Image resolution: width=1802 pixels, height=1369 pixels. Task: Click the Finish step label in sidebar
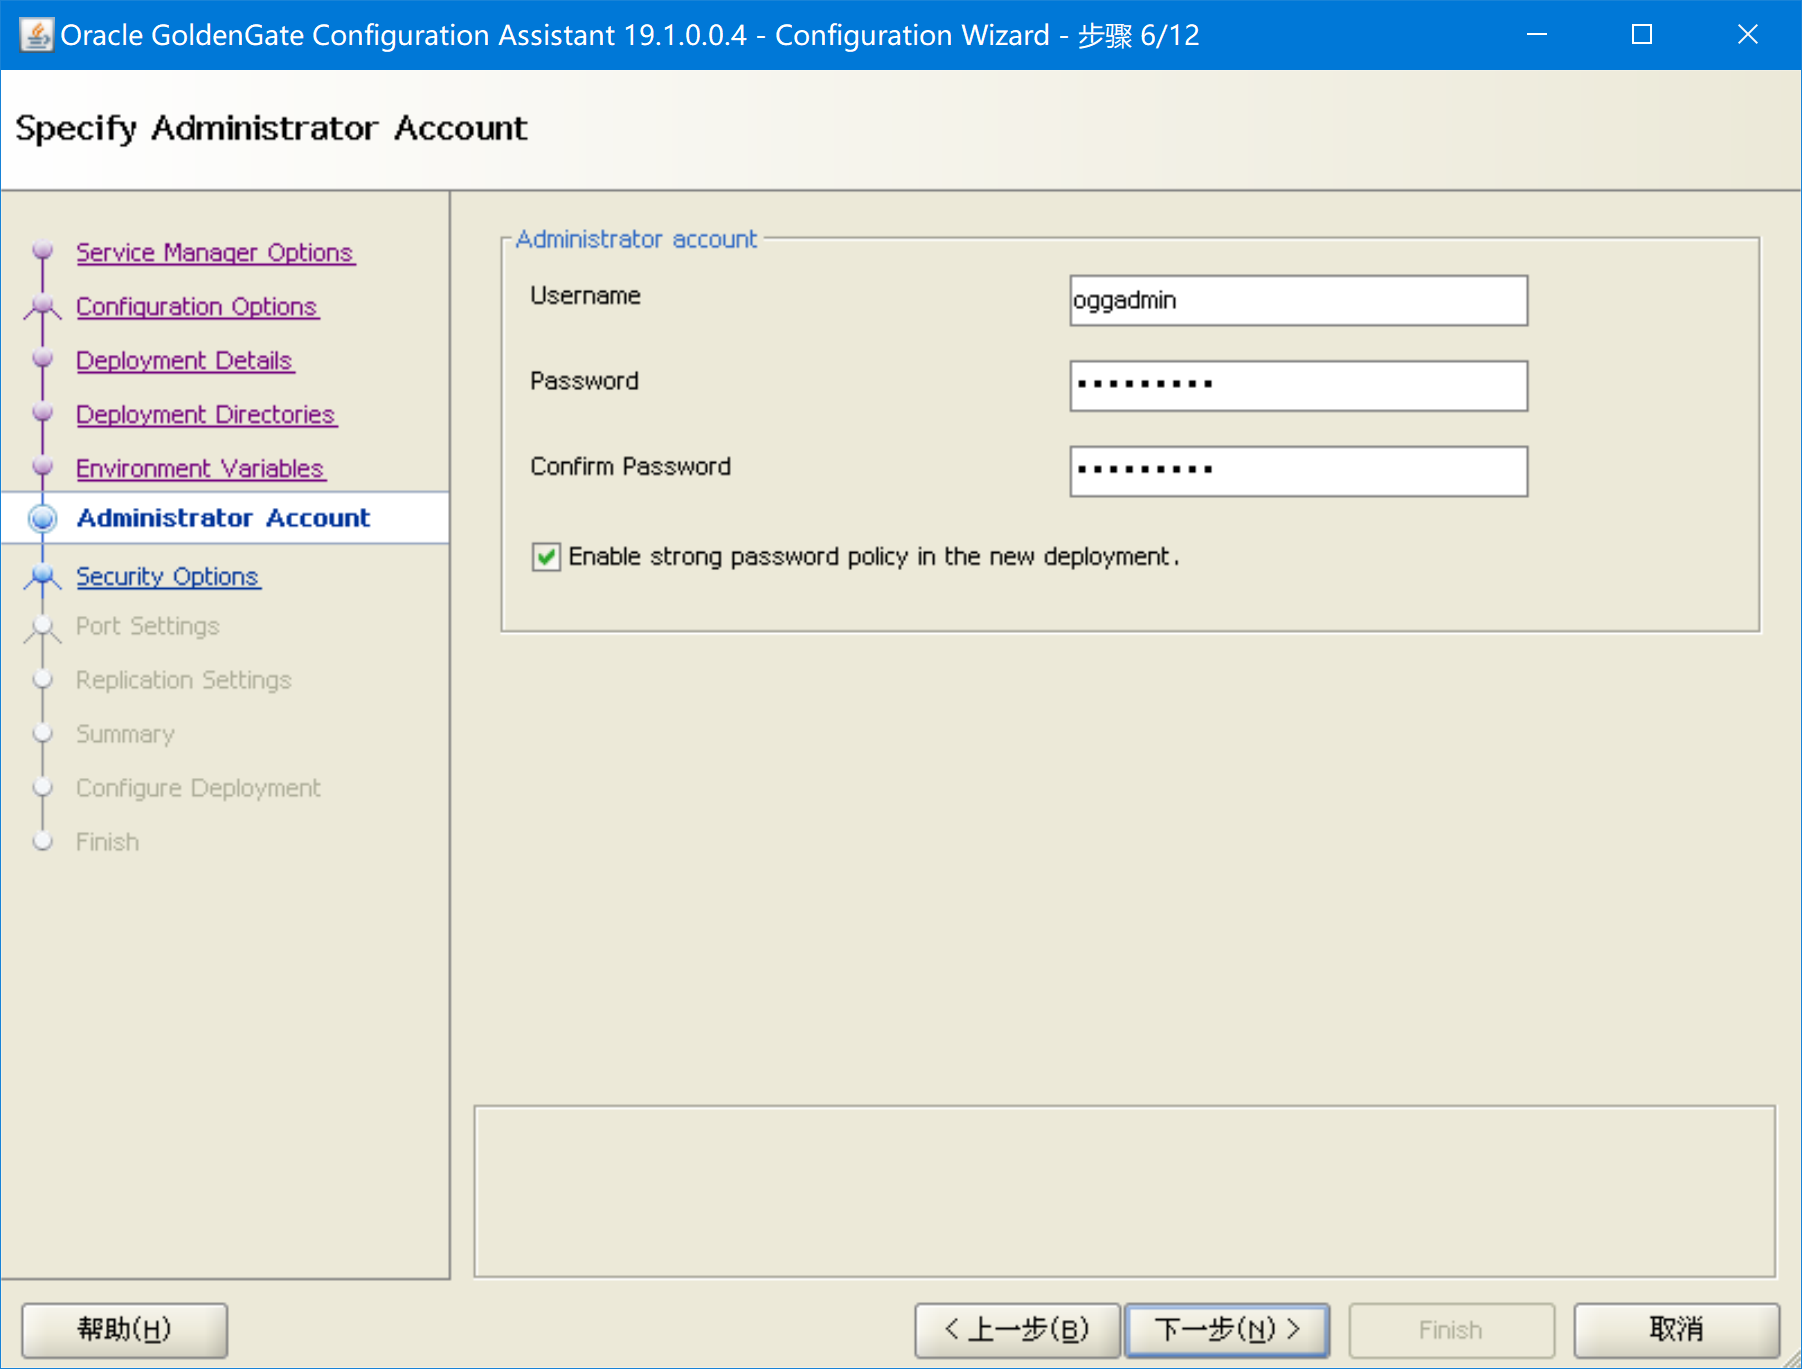108,842
